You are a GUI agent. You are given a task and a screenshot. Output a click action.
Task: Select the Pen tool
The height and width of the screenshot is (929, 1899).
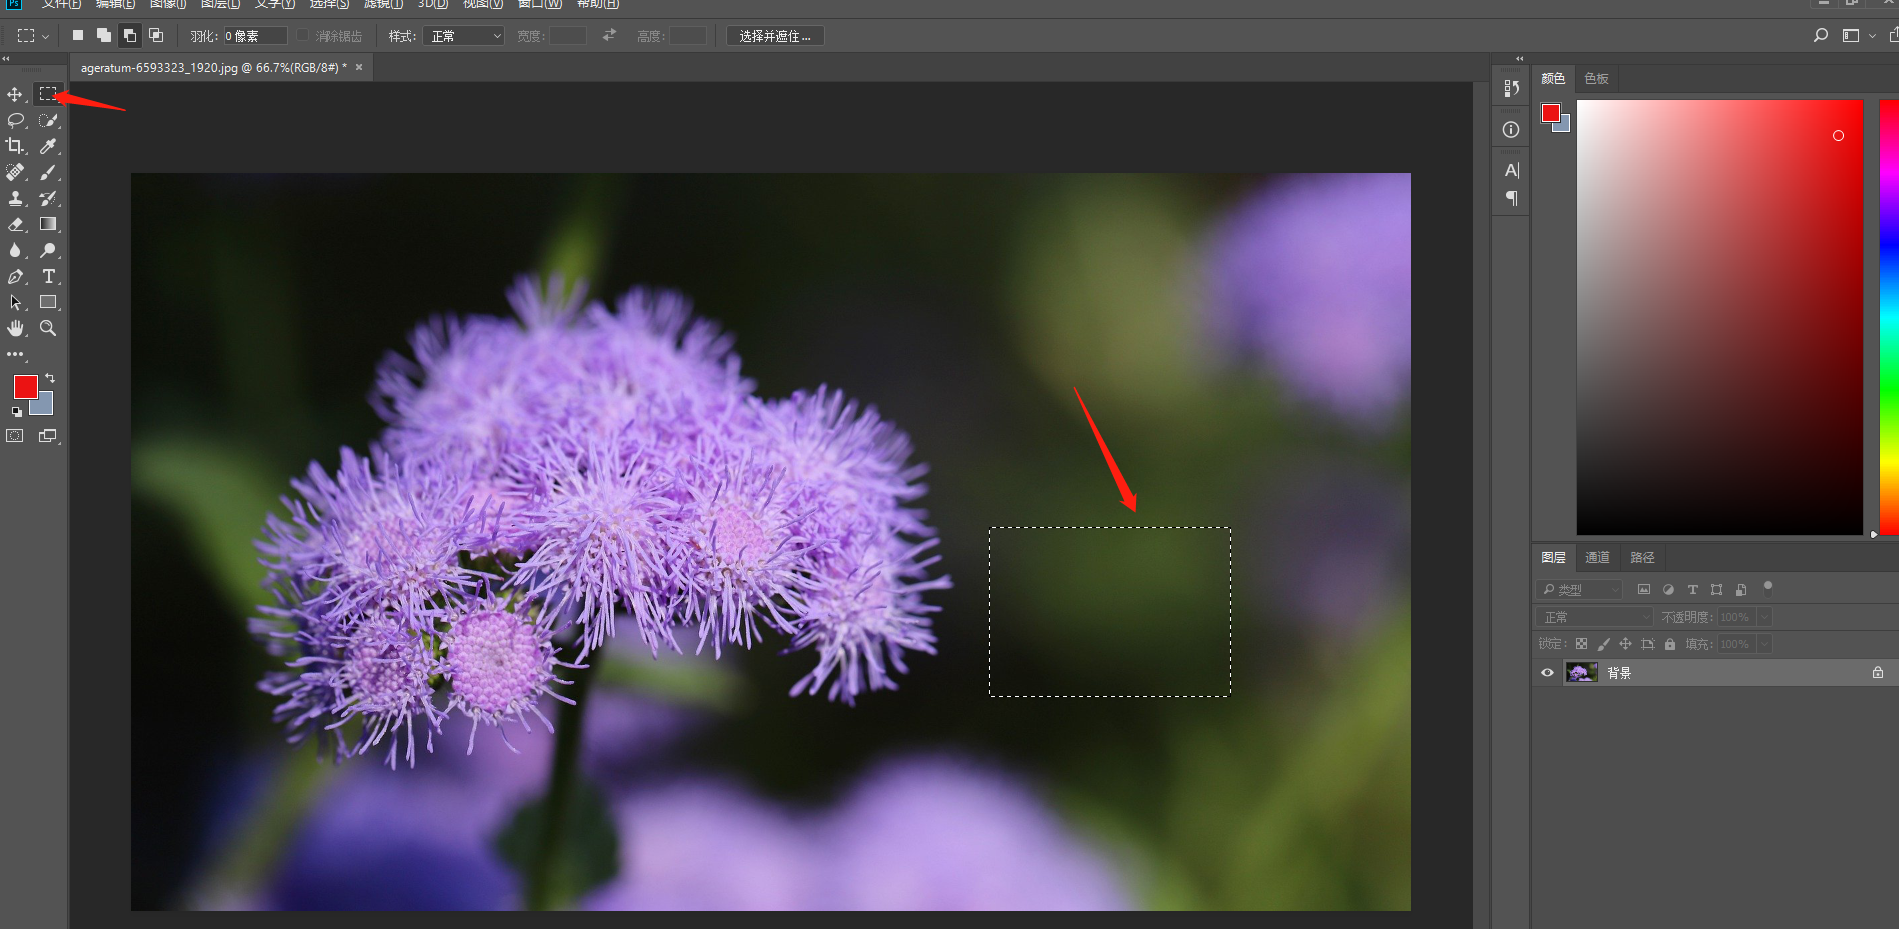tap(15, 276)
